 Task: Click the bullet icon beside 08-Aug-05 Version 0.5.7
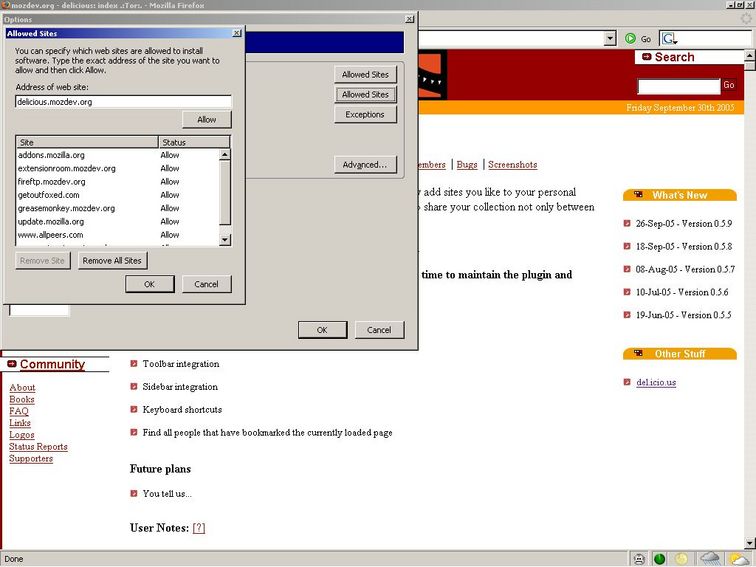[627, 269]
